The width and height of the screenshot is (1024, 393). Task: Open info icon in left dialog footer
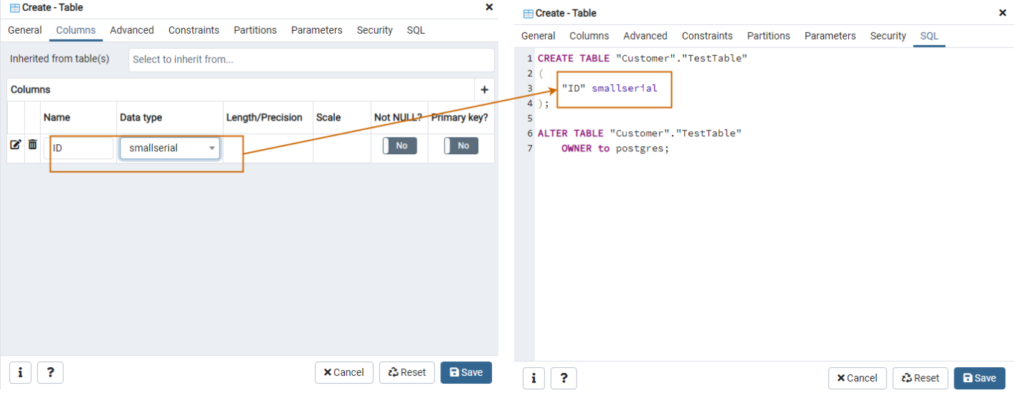[x=20, y=373]
